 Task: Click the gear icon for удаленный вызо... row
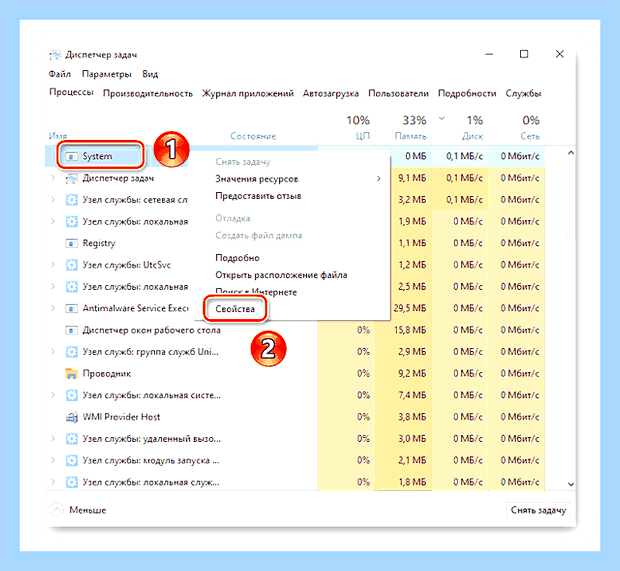tap(71, 439)
